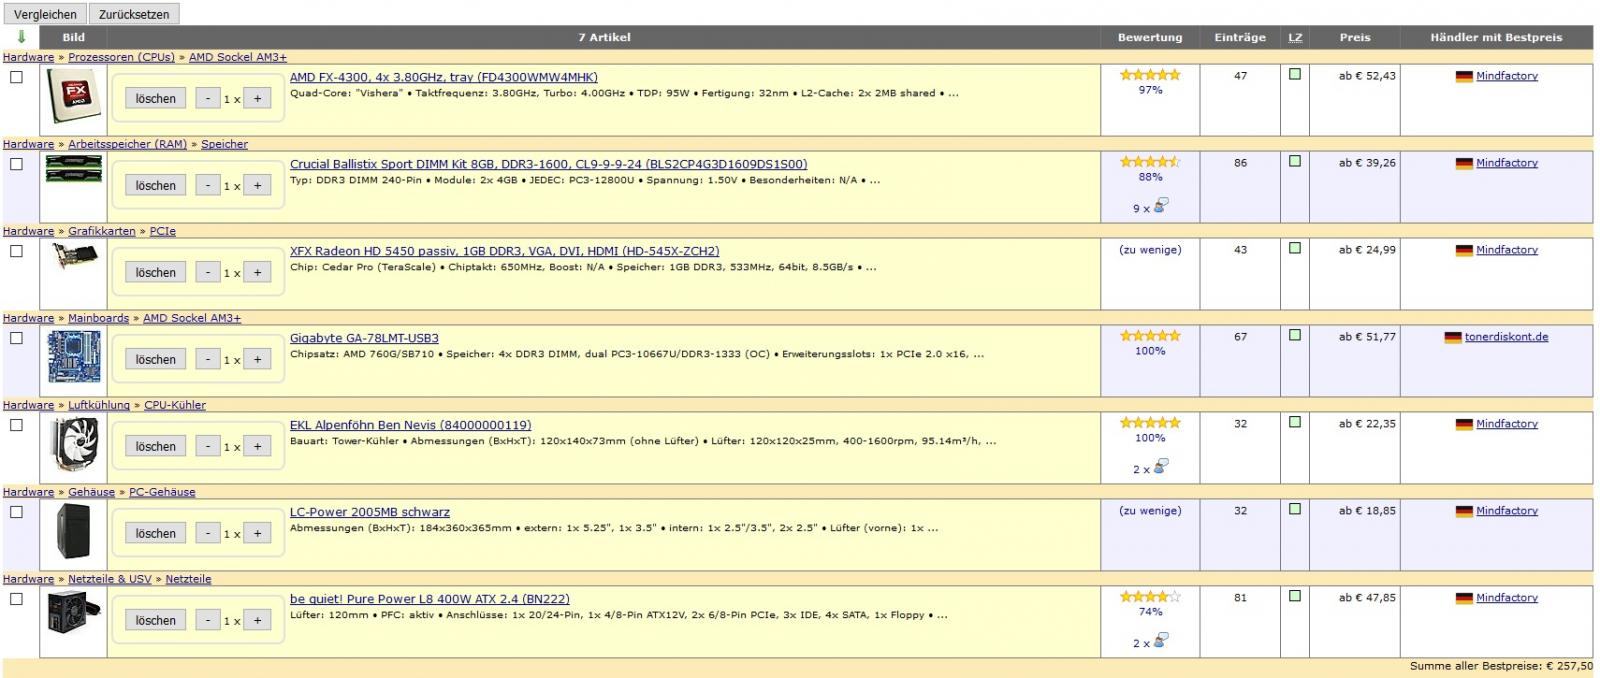Open the be quiet! power supply thumbnail
This screenshot has height=678, width=1600.
[74, 611]
